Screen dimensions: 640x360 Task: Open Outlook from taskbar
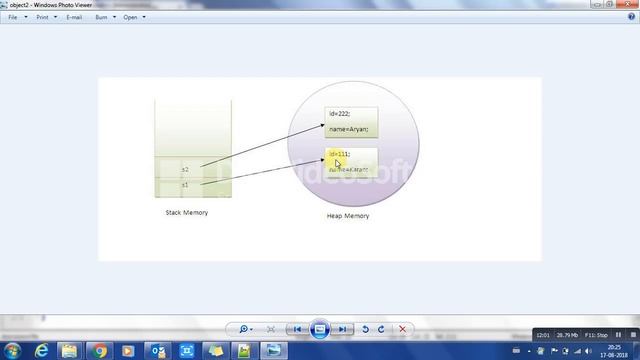click(158, 351)
